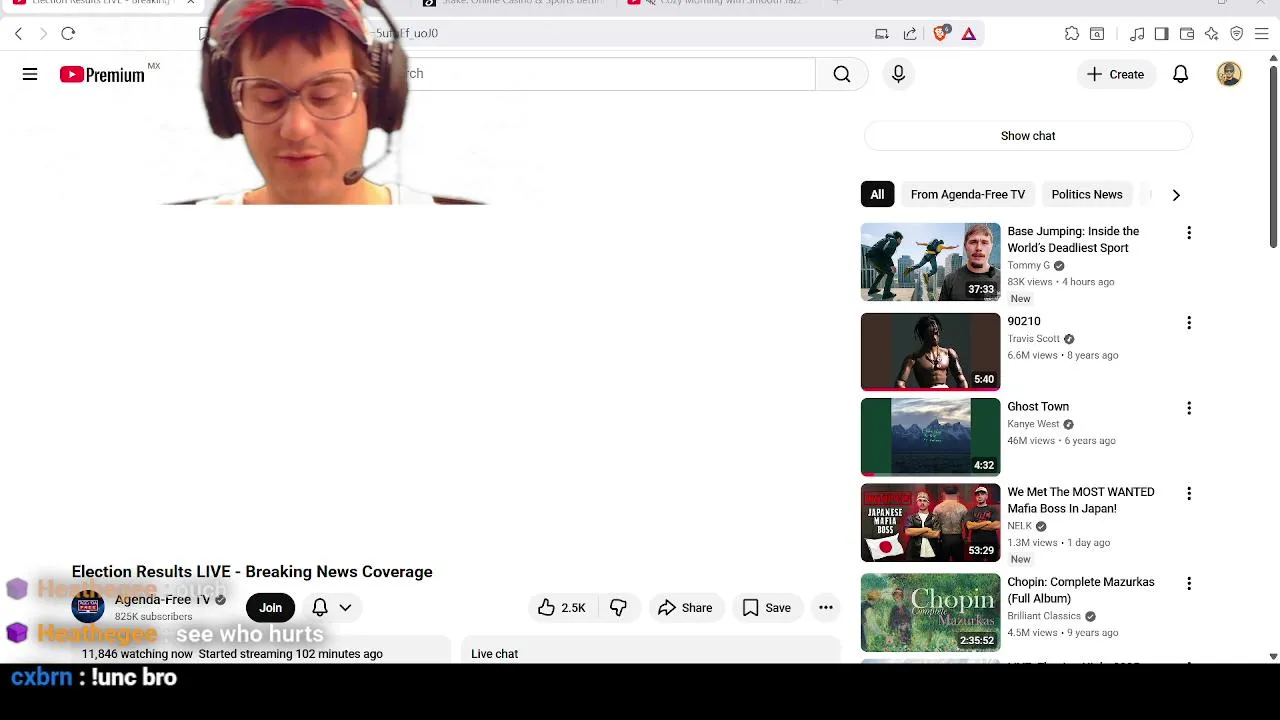
Task: Open the Leo AI sparkle icon
Action: 1212,34
